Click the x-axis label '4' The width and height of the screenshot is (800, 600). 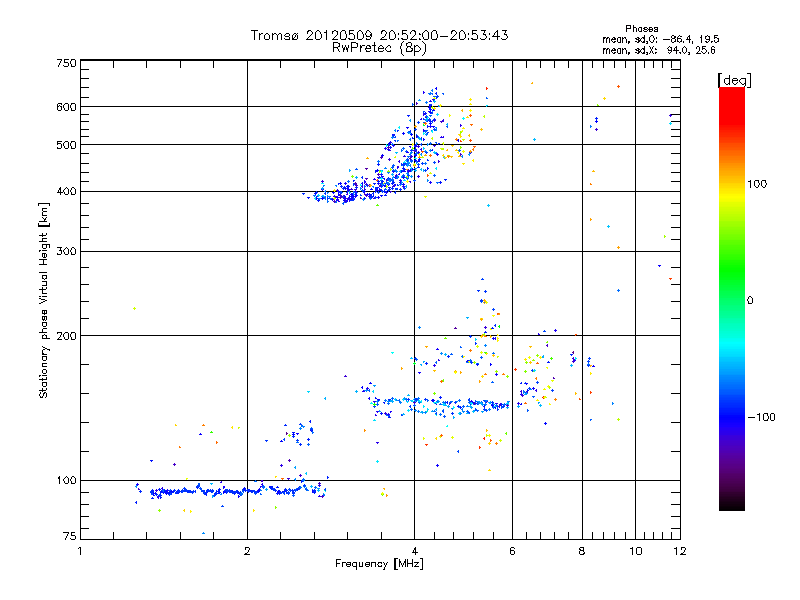tap(414, 551)
